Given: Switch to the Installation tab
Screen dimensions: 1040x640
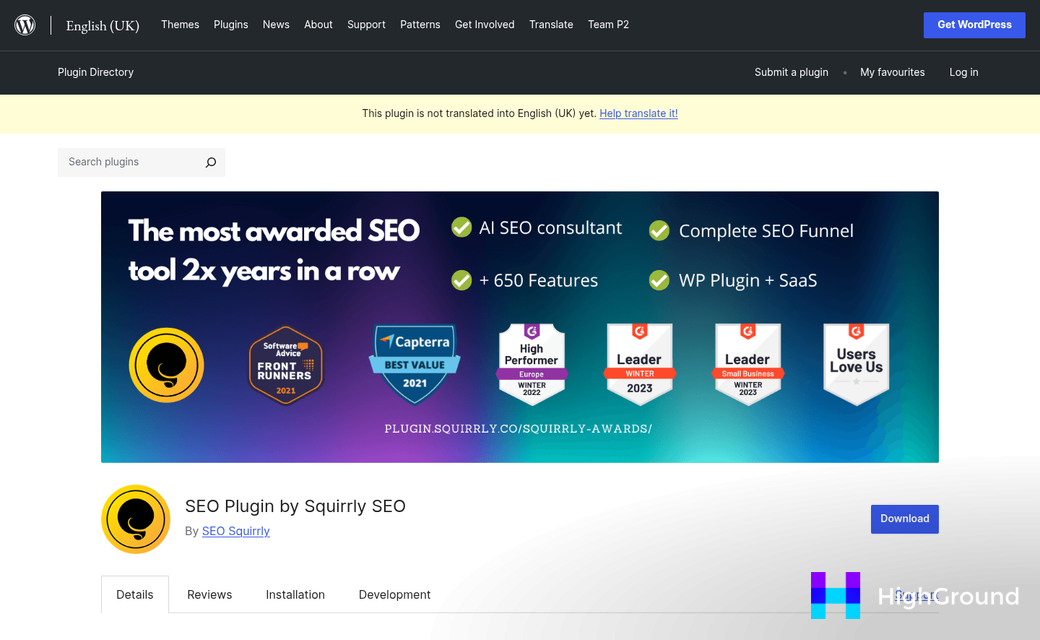Looking at the screenshot, I should click(x=295, y=594).
